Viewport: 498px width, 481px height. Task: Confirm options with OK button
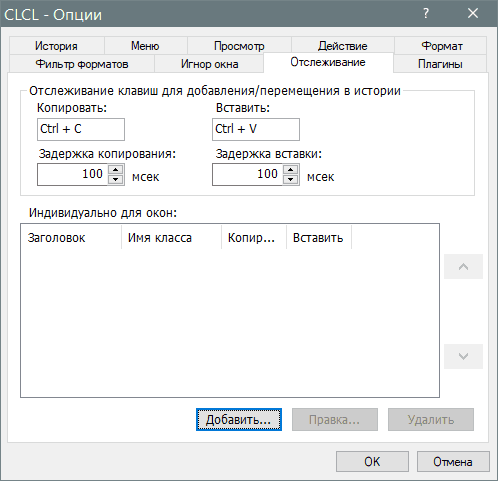[x=372, y=461]
